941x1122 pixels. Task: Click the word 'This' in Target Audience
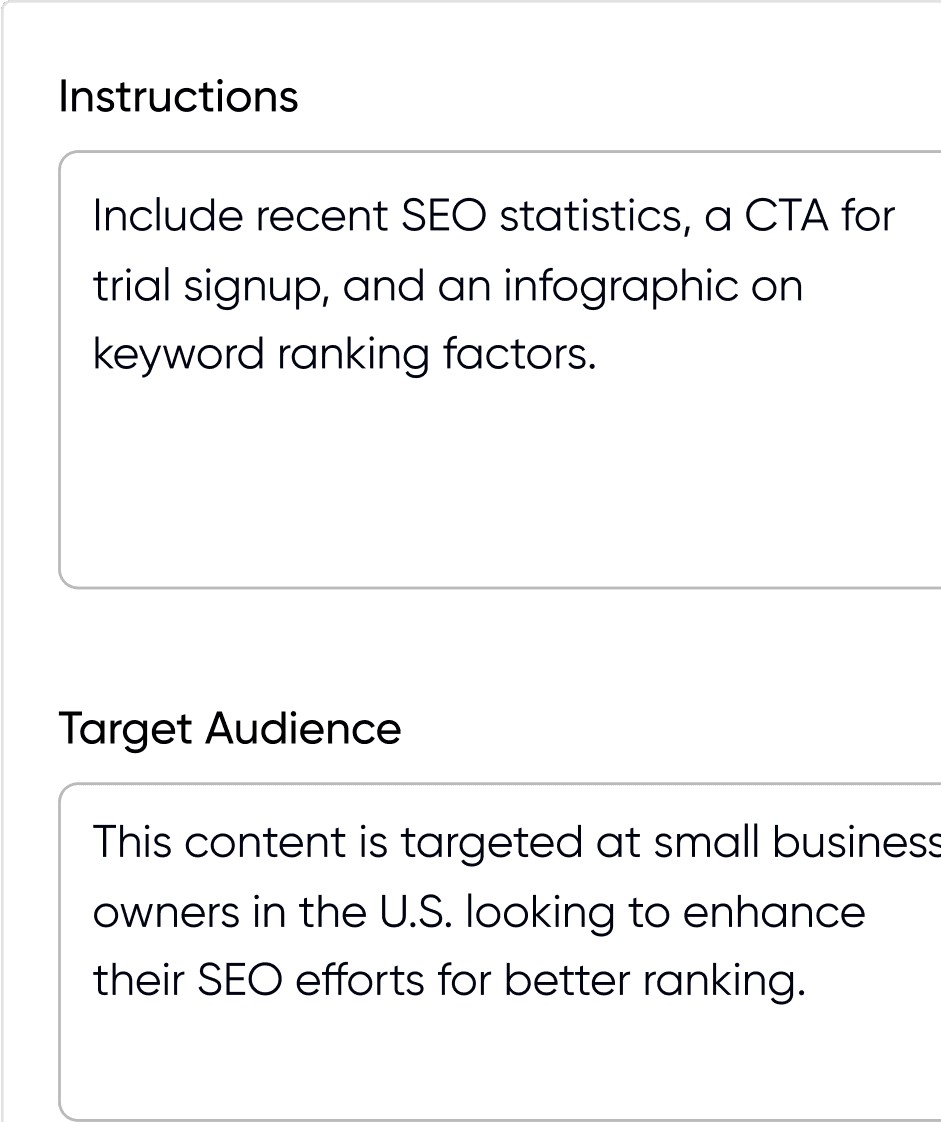click(131, 843)
